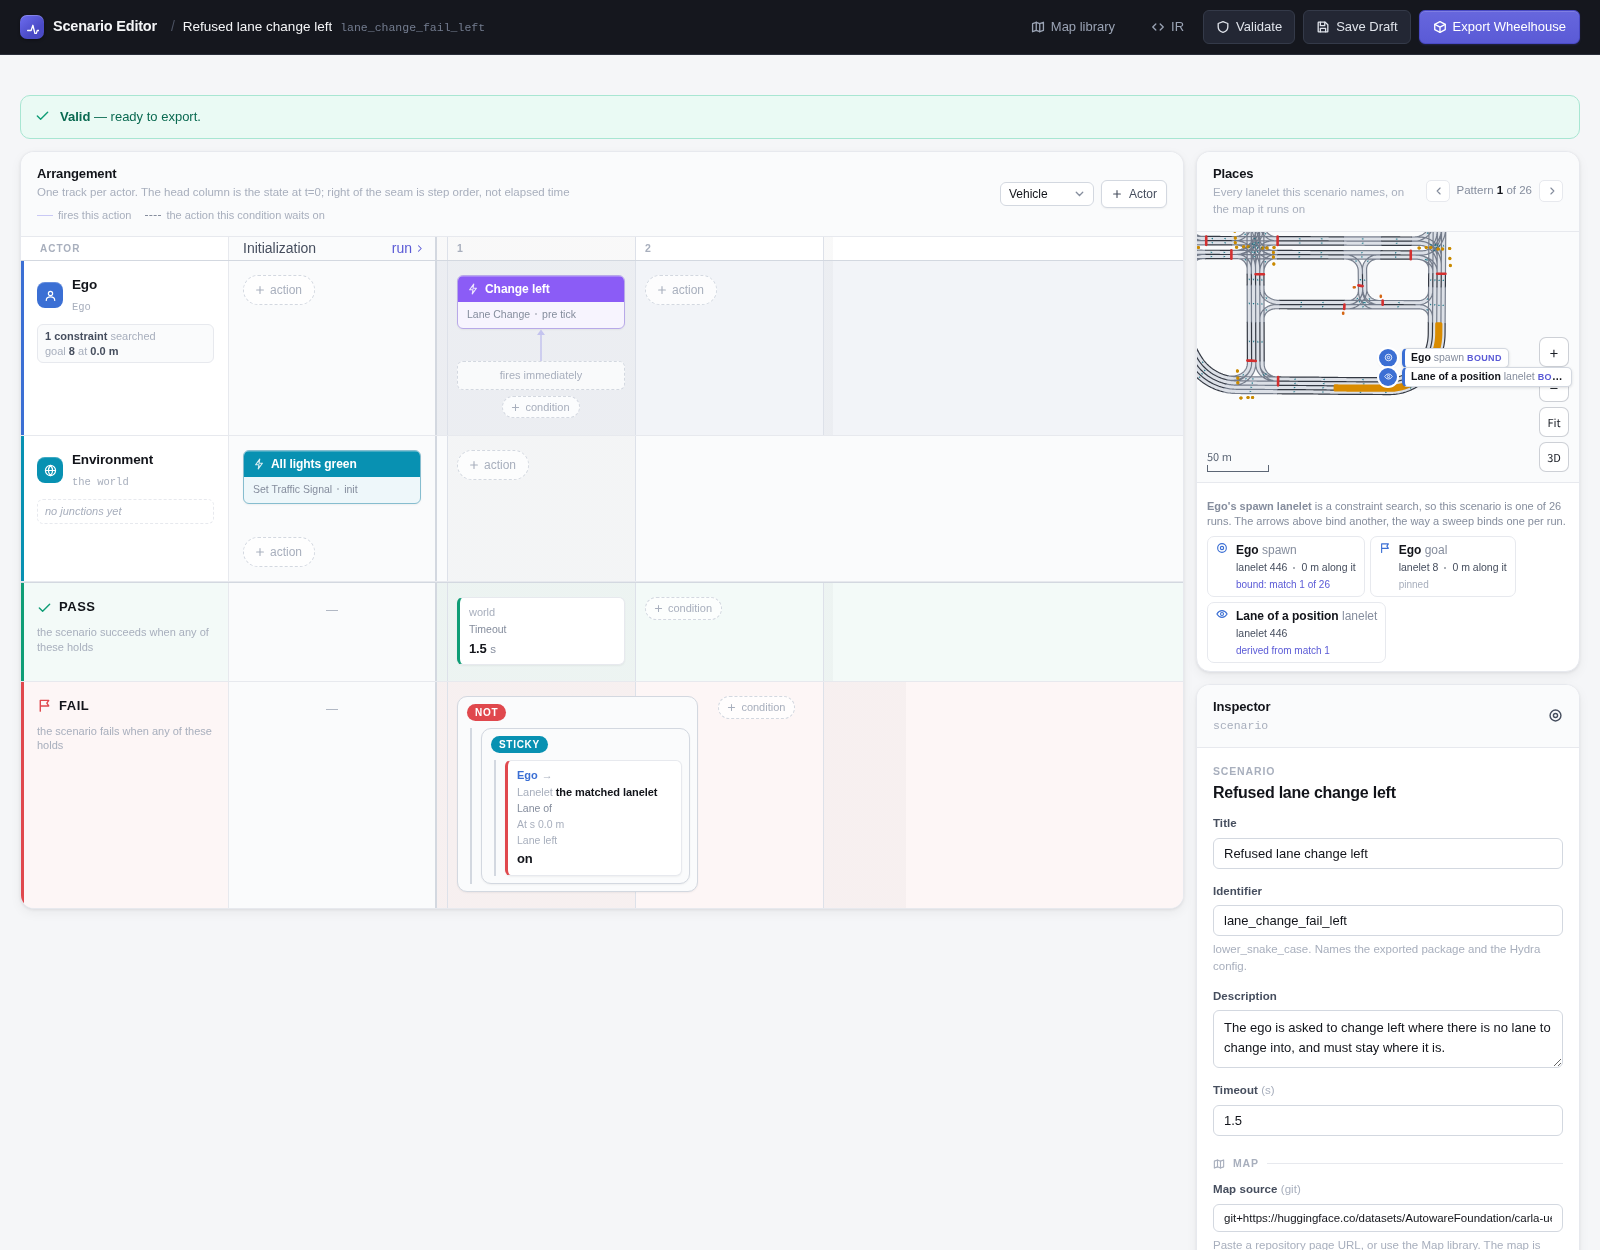This screenshot has width=1600, height=1250.
Task: Click the Timeout input field
Action: 1388,1120
